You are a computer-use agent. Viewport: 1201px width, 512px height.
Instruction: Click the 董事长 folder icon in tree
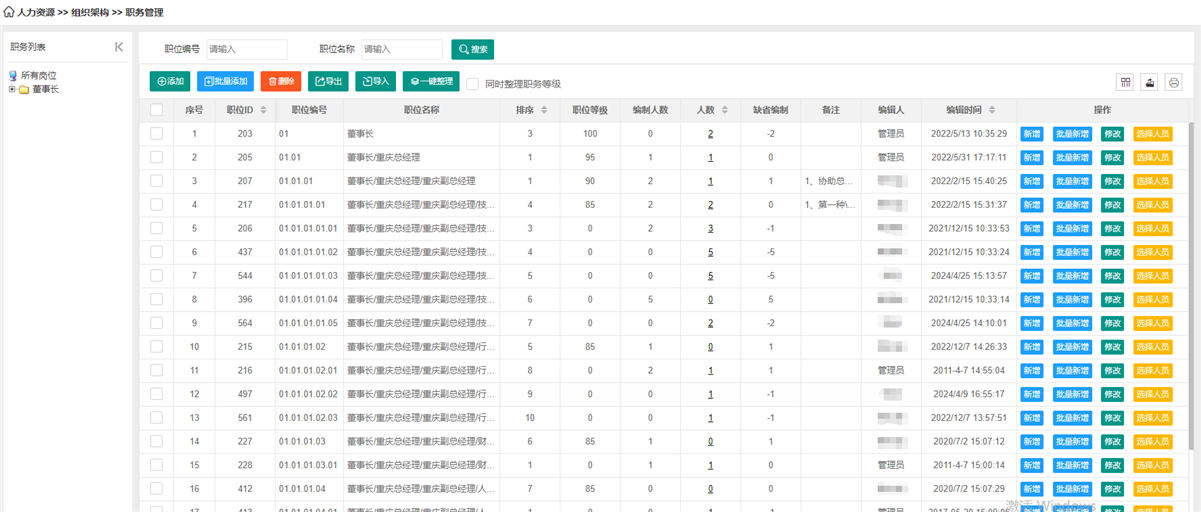23,89
